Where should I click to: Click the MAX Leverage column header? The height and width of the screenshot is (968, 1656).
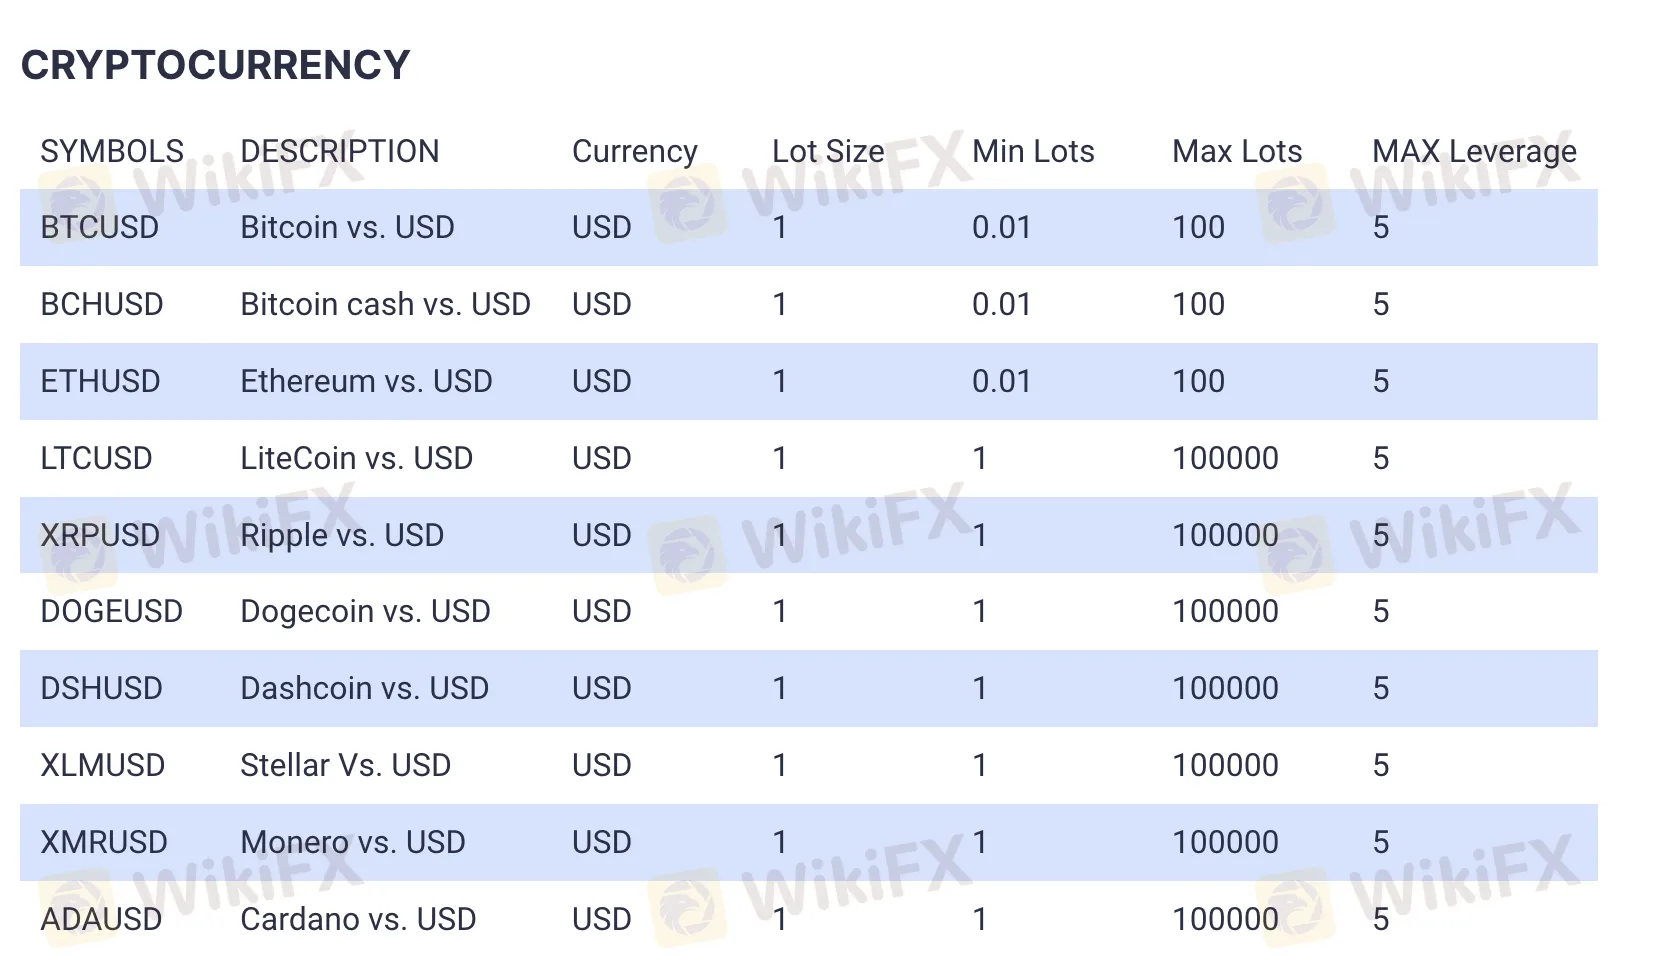click(1473, 151)
